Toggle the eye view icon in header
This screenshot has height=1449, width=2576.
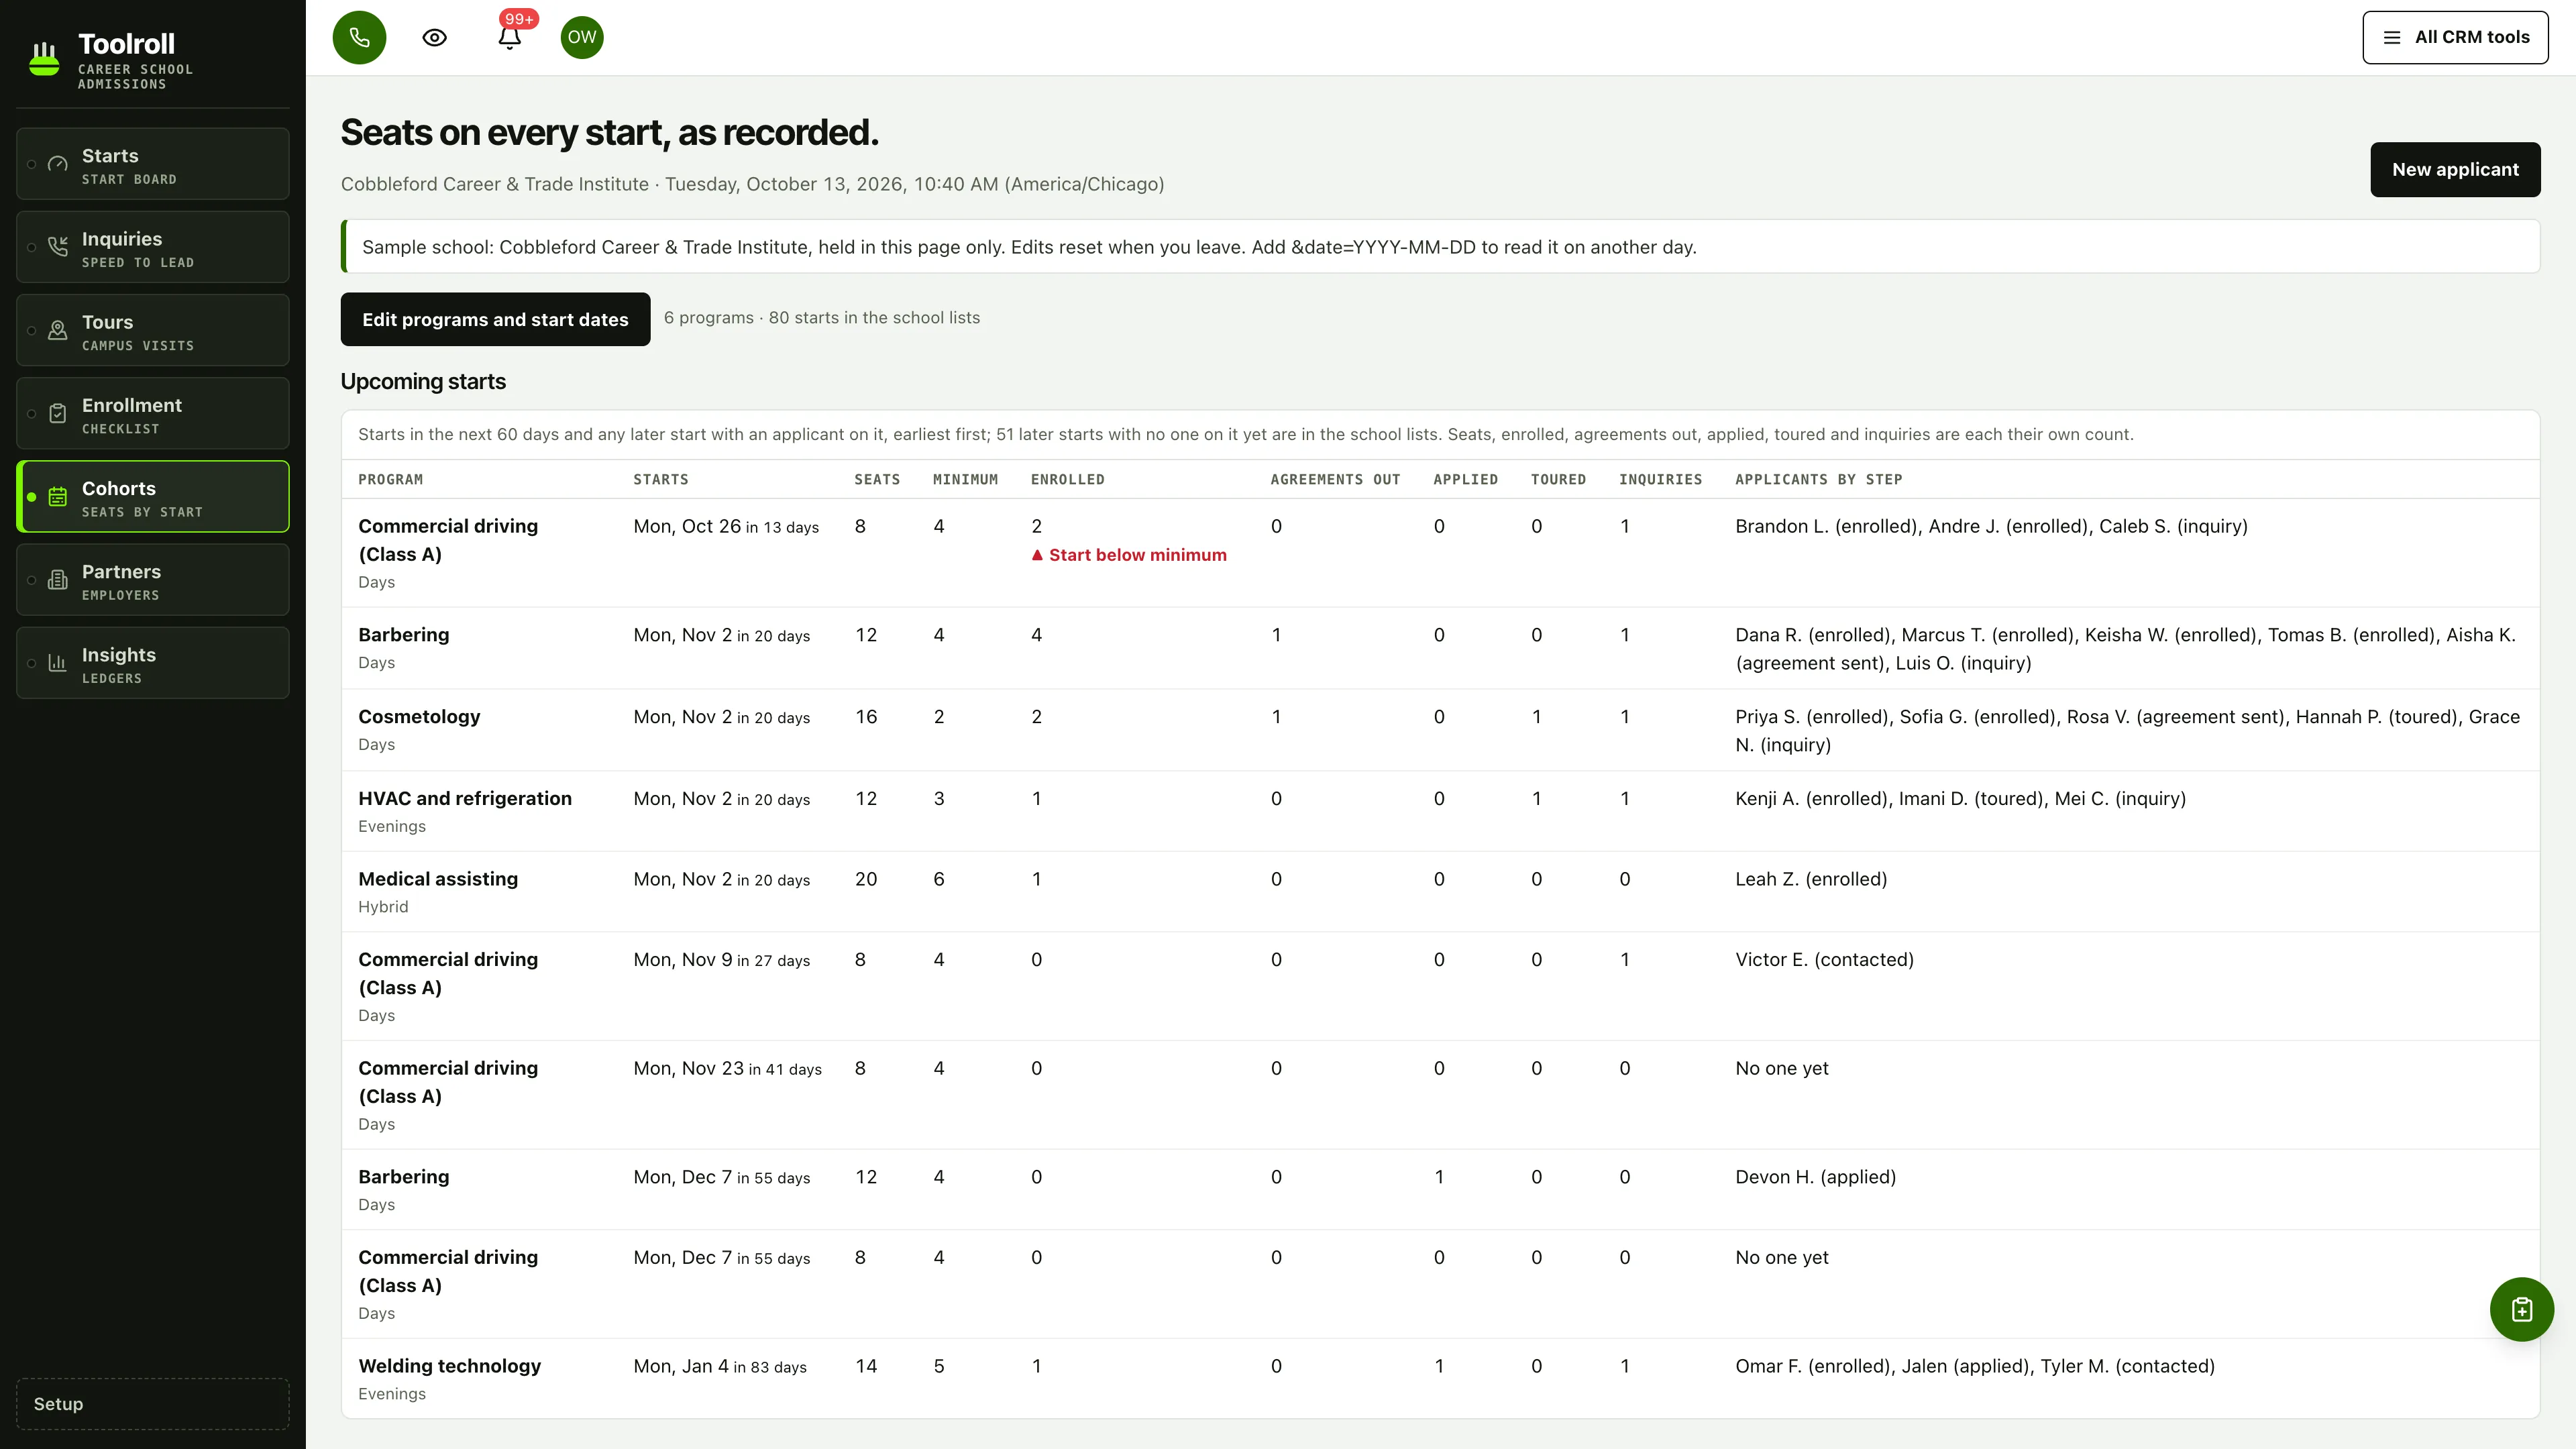click(x=434, y=38)
